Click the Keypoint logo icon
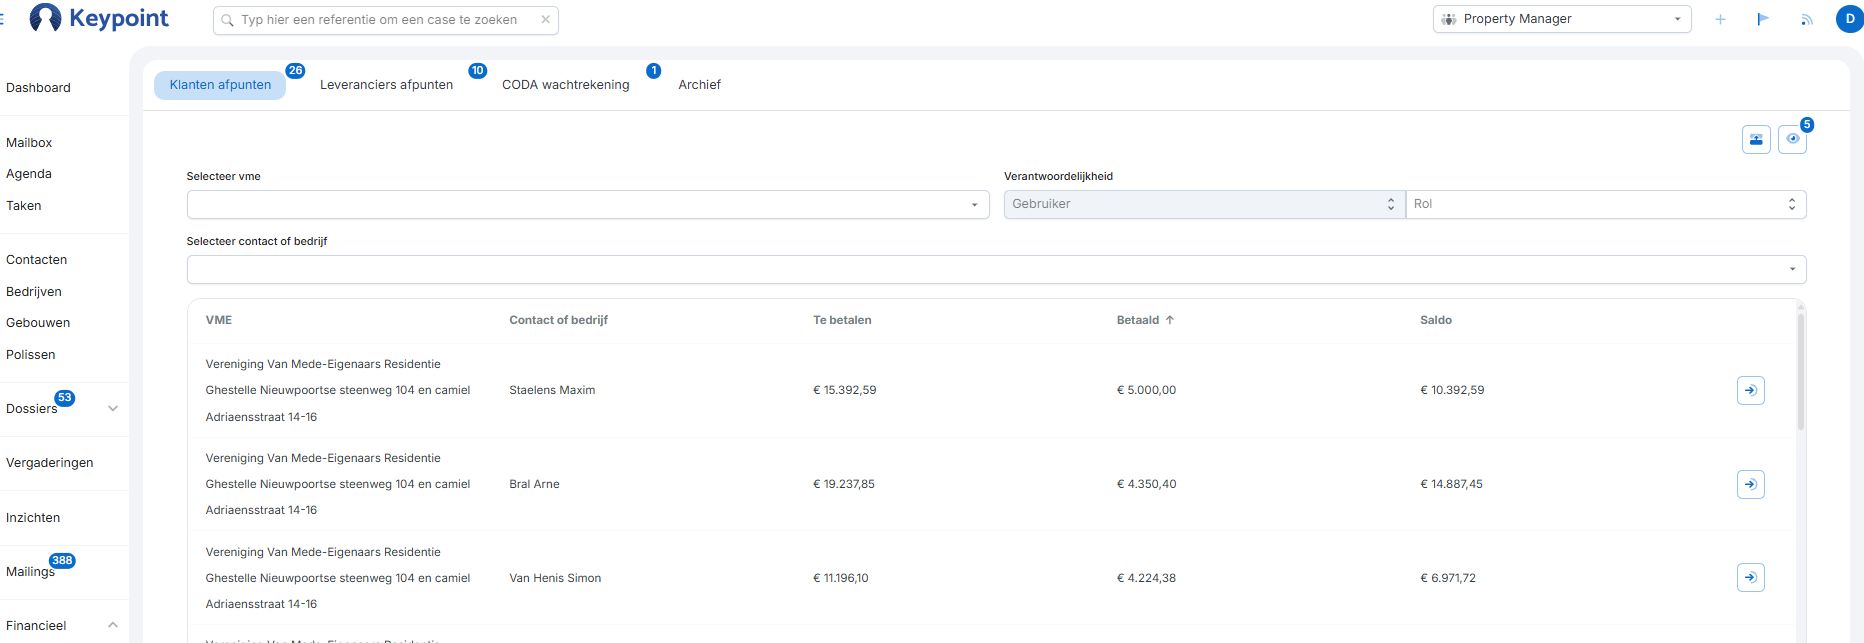This screenshot has width=1864, height=643. coord(45,18)
